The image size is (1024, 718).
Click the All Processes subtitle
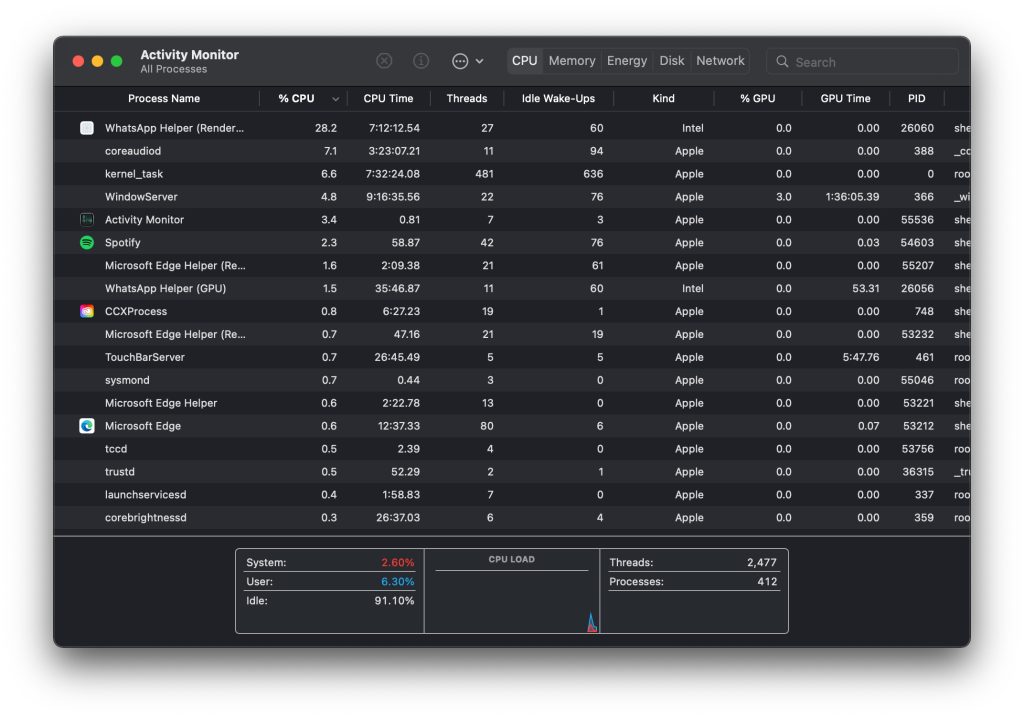174,69
